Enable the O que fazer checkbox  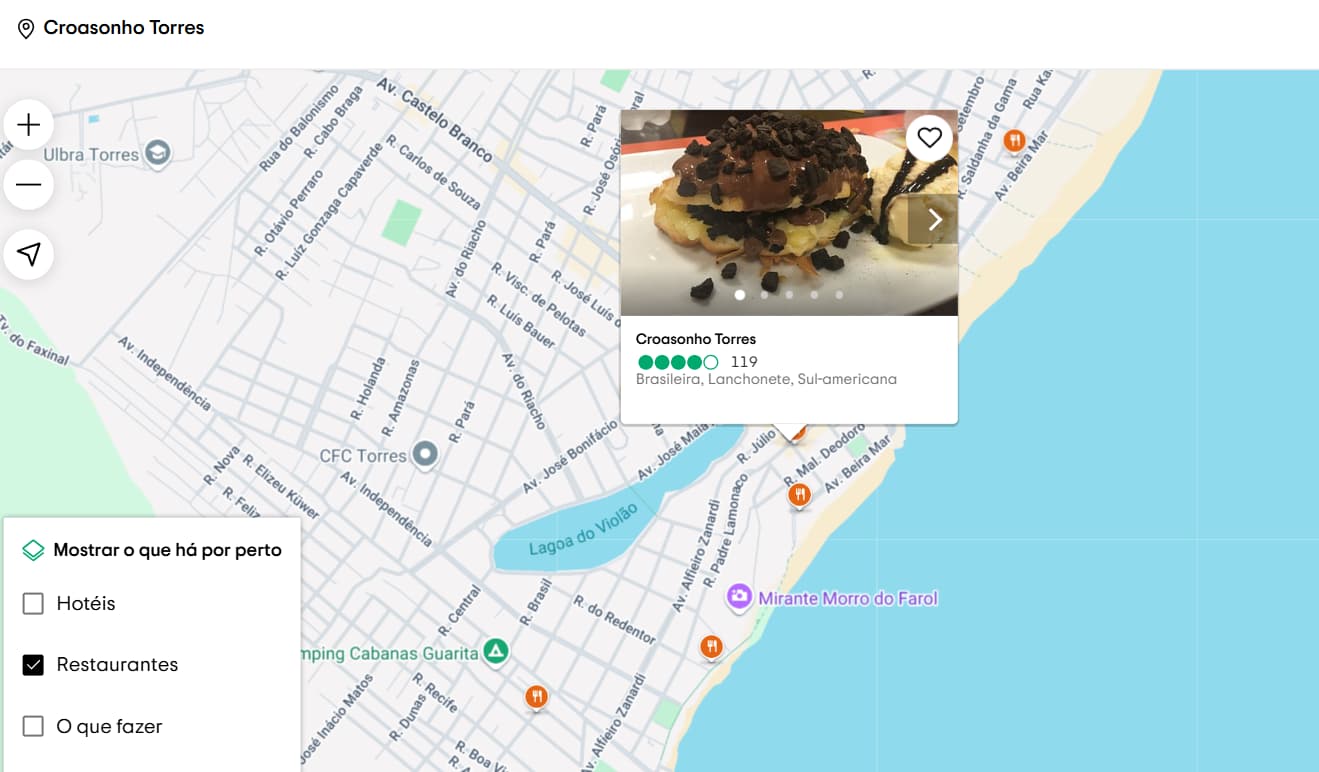tap(33, 726)
